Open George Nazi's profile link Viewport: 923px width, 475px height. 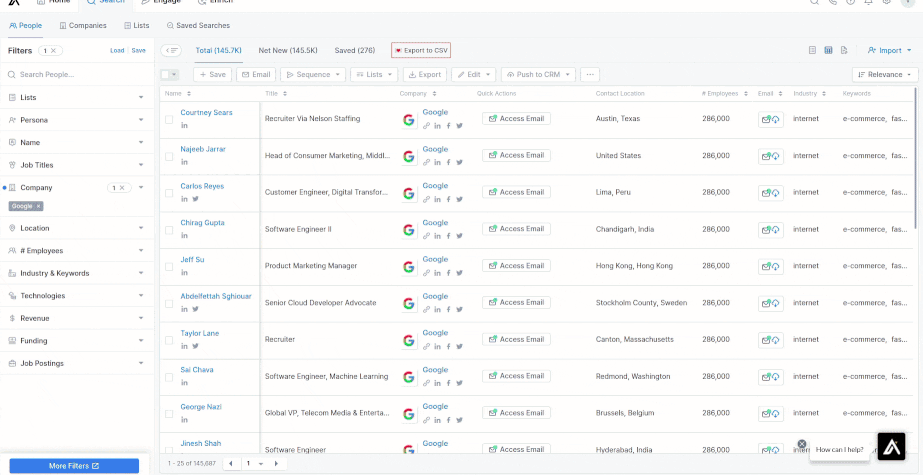pos(201,407)
